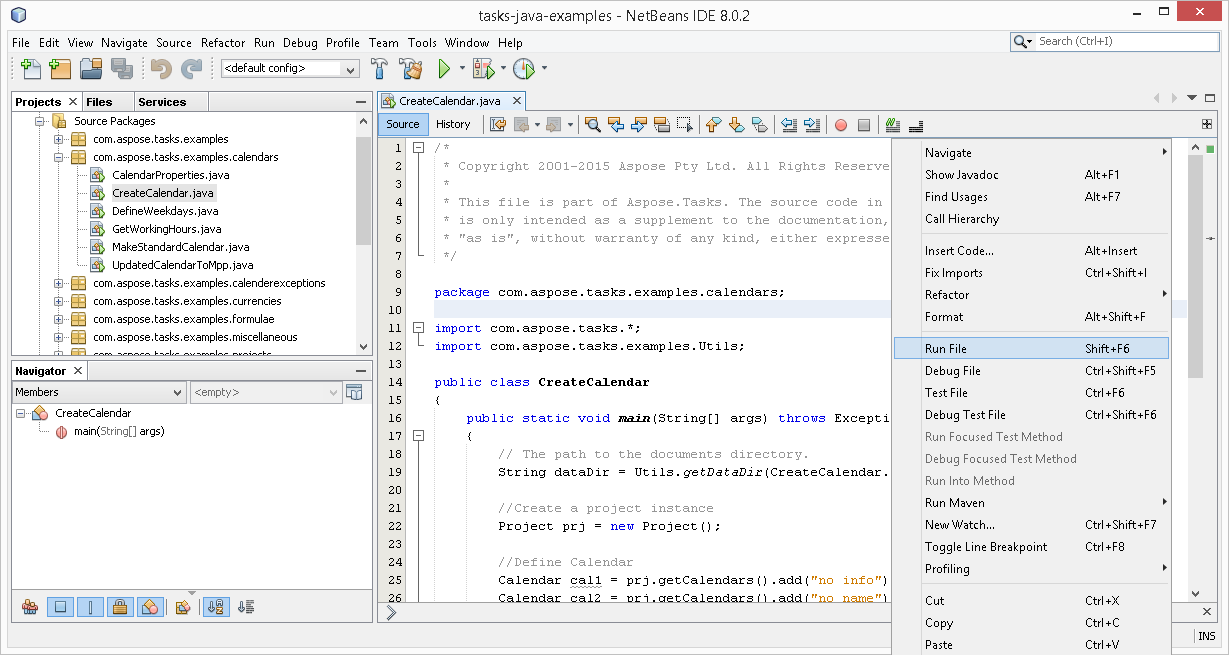1229x655 pixels.
Task: Toggle Highlight Search in the editor toolbar
Action: tap(663, 124)
